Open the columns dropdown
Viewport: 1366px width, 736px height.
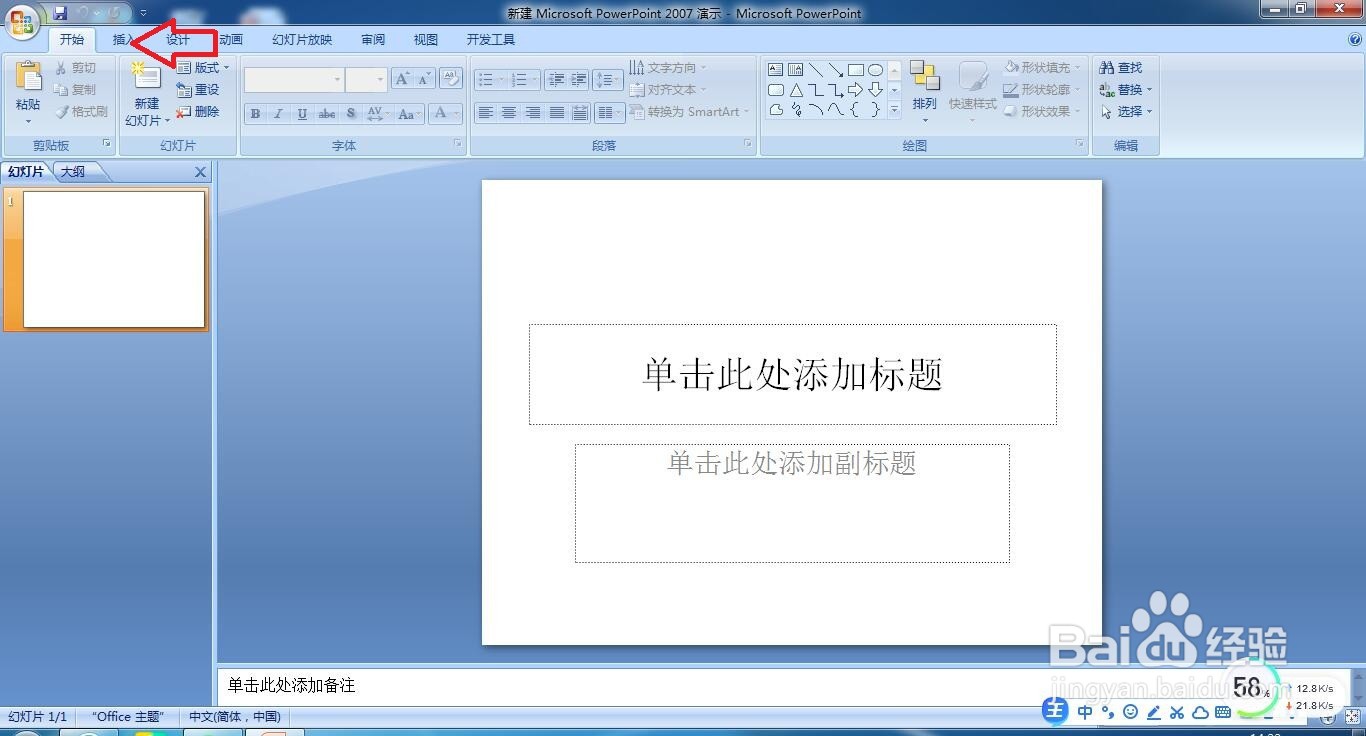pyautogui.click(x=609, y=113)
